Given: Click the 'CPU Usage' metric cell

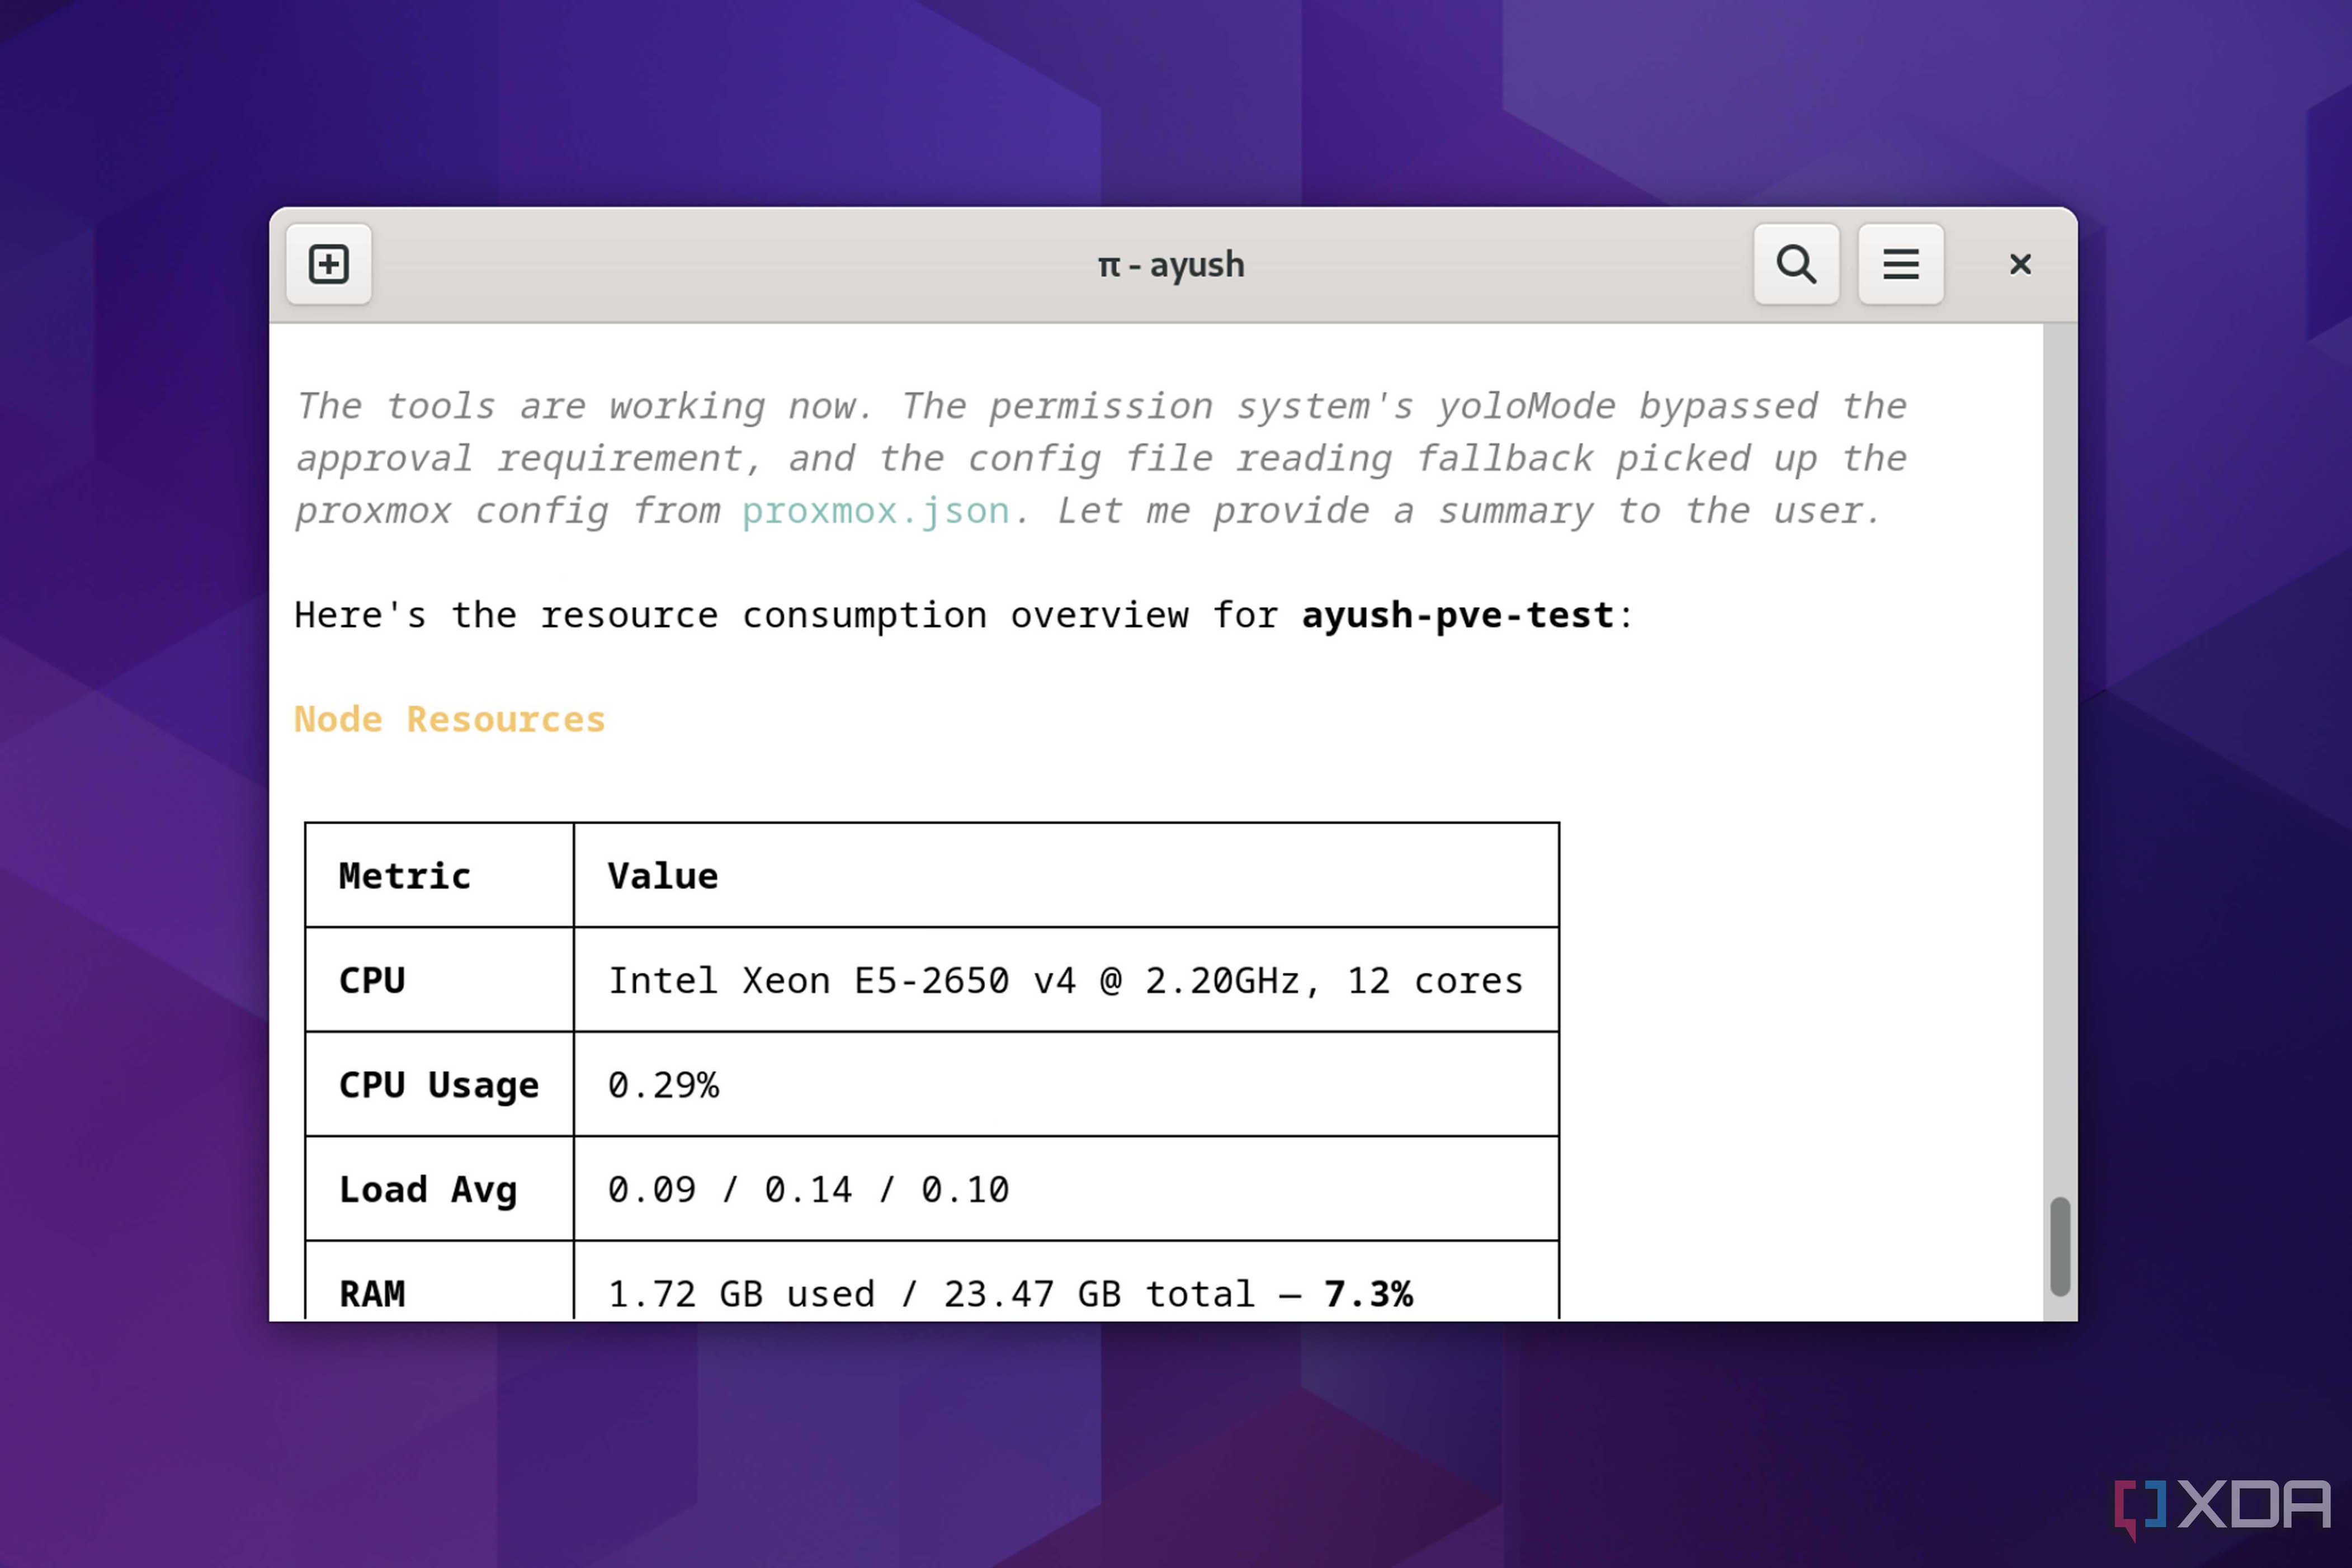Looking at the screenshot, I should (x=438, y=1085).
